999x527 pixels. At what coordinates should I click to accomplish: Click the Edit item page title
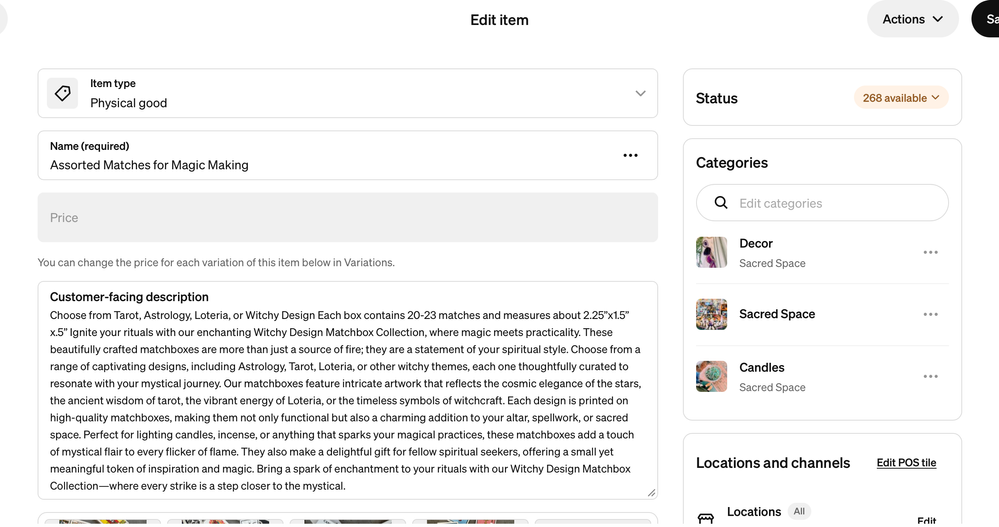coord(500,20)
